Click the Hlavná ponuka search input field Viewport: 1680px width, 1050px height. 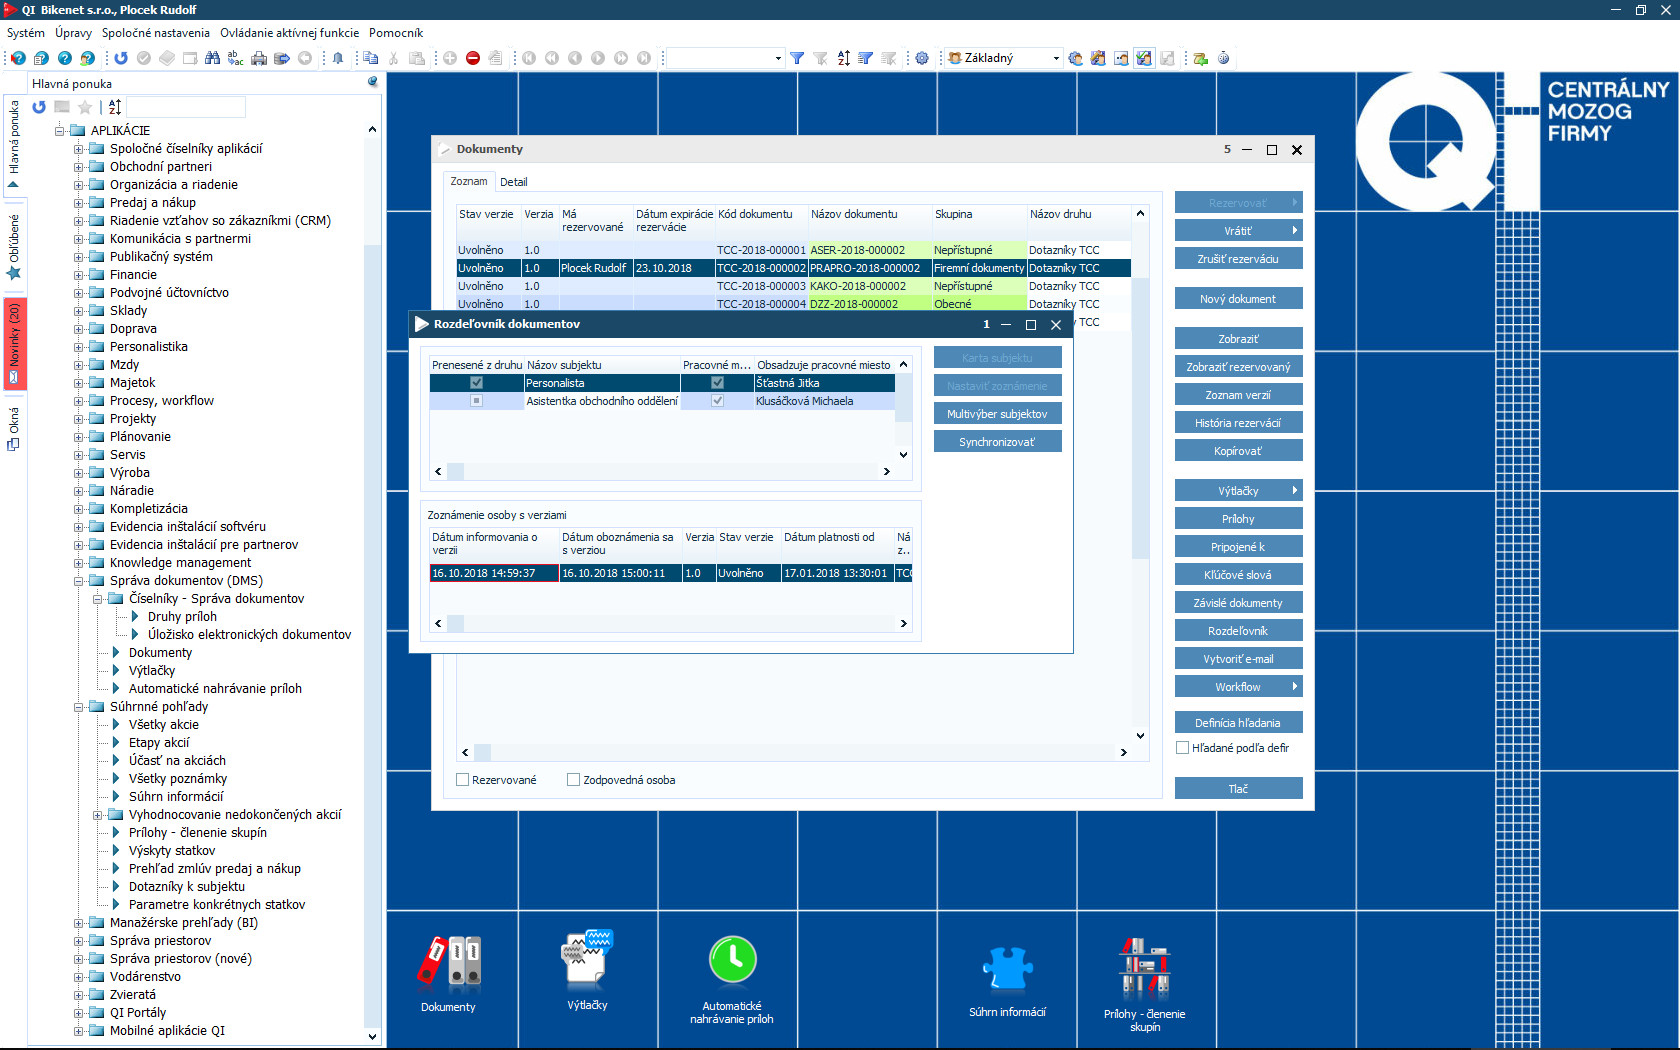coord(186,107)
